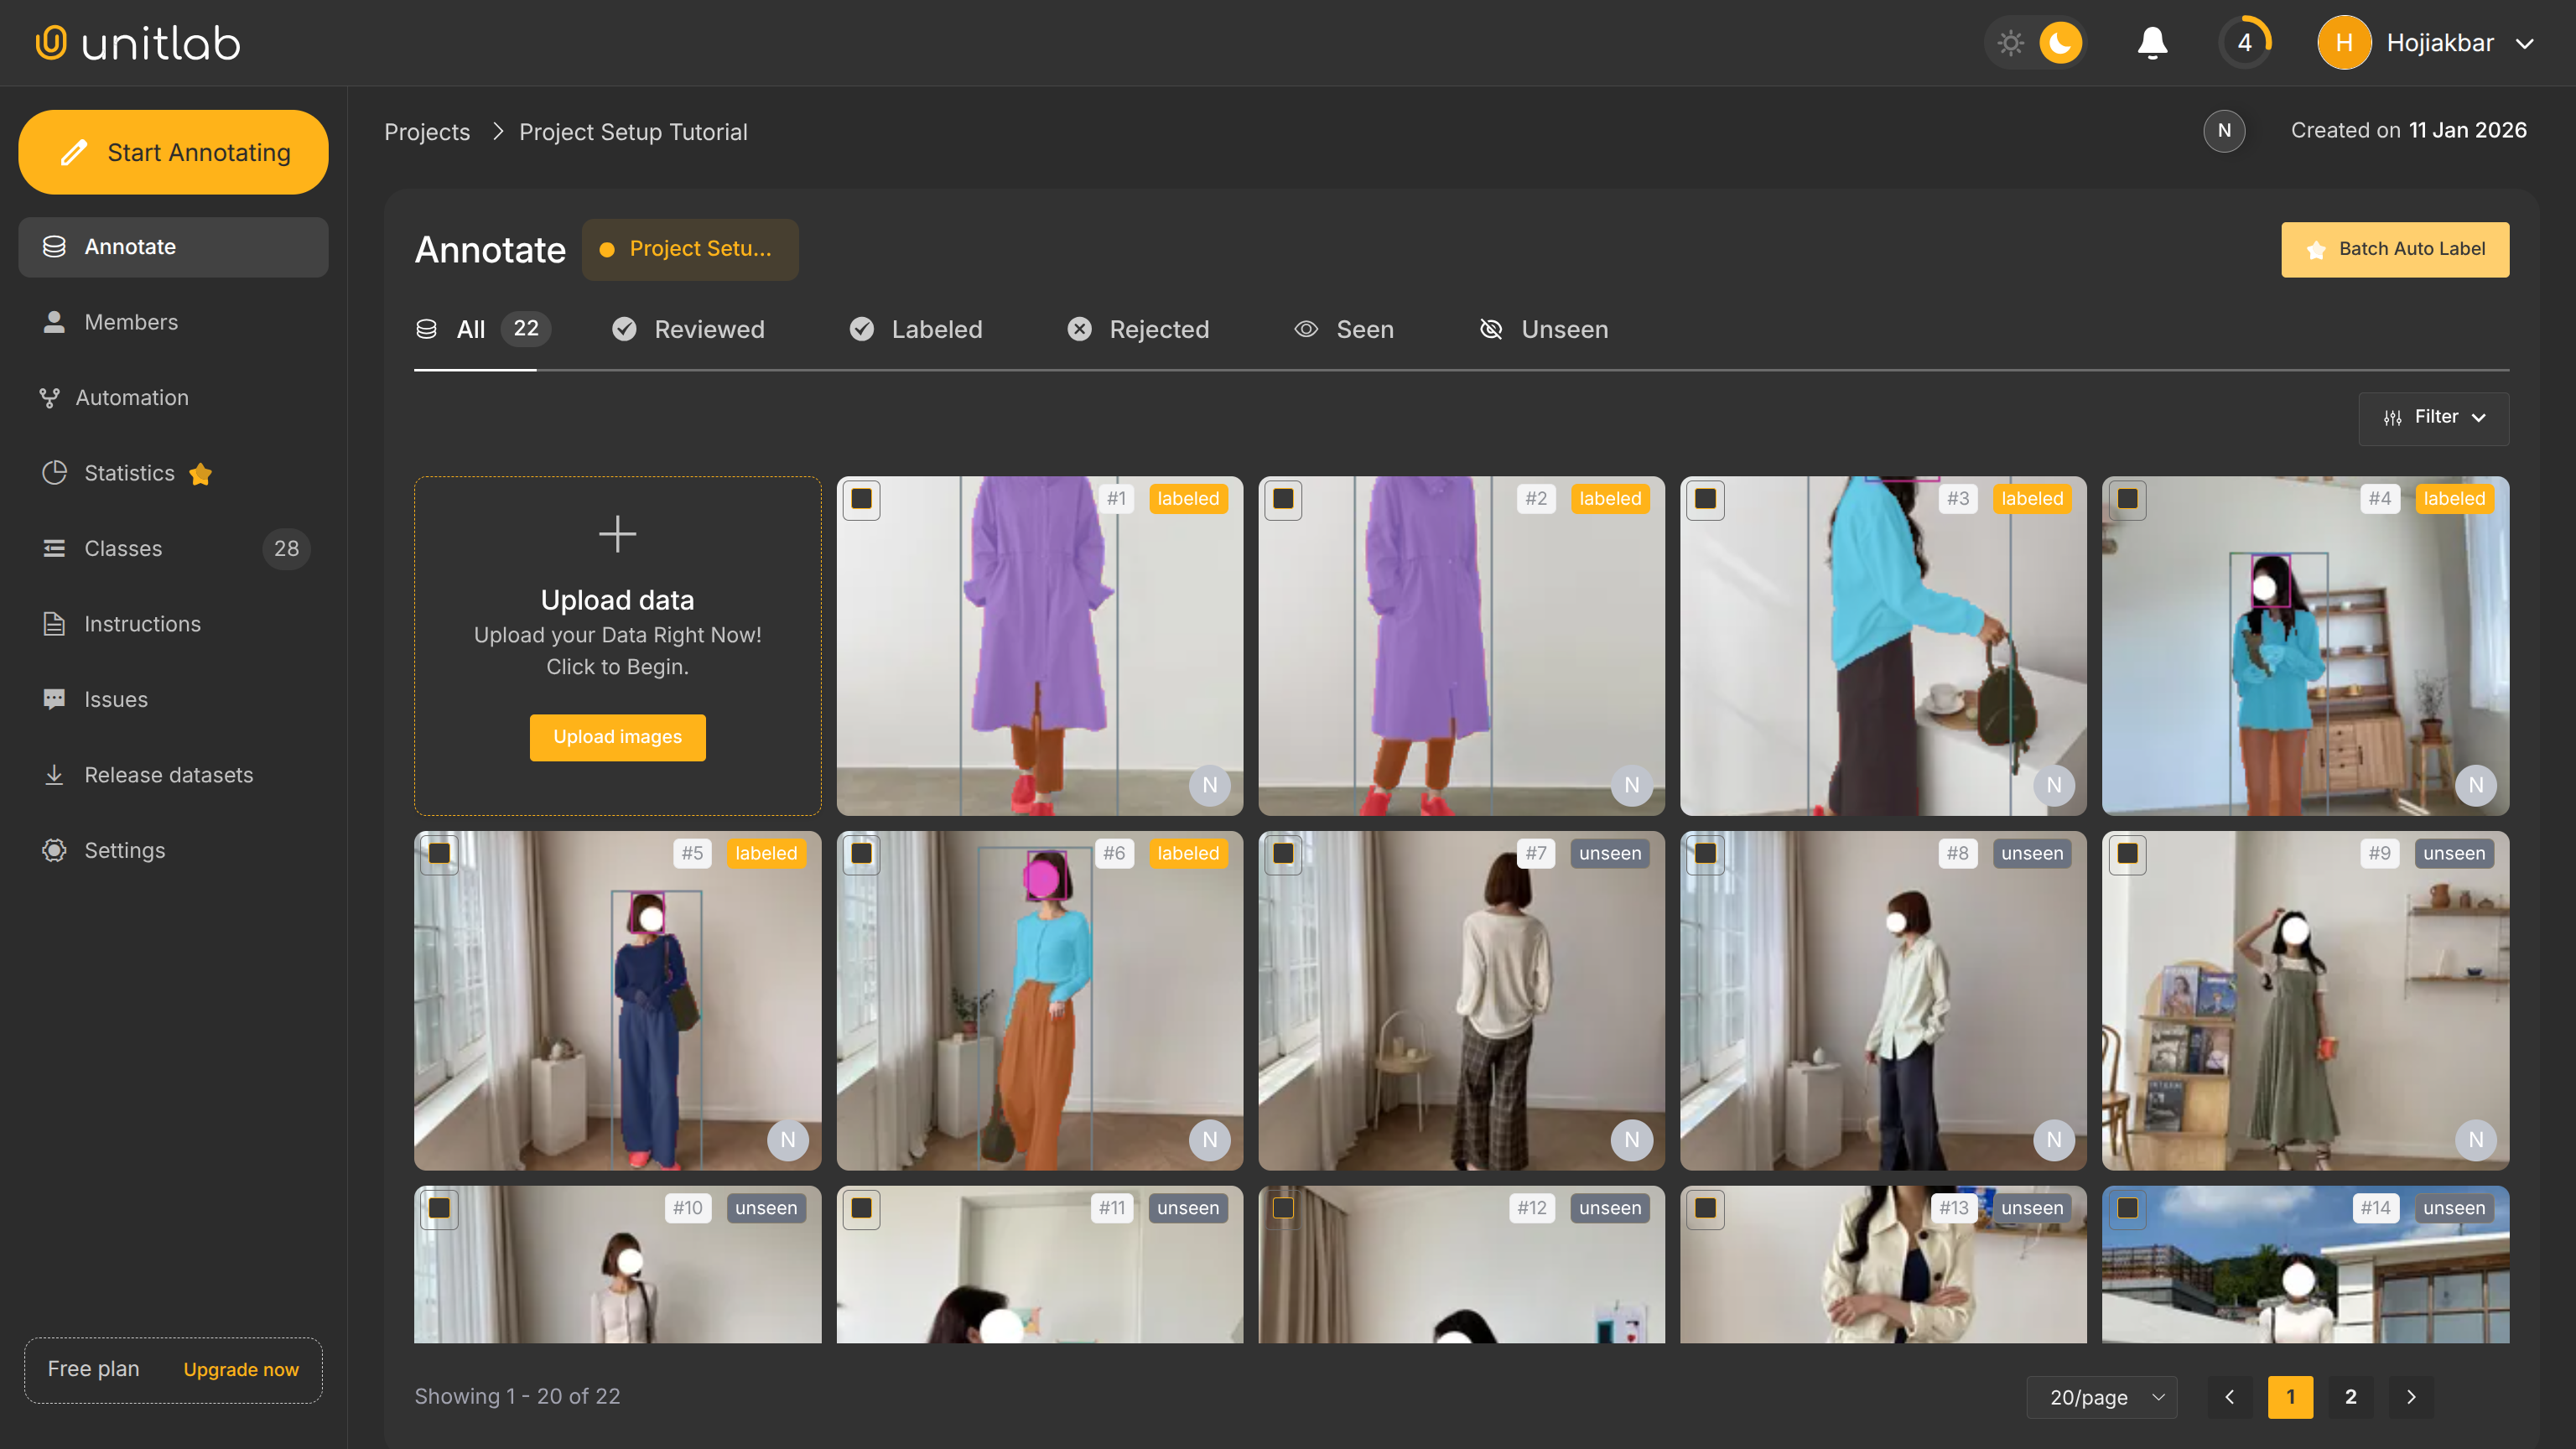
Task: Open project Settings in the sidebar
Action: 124,851
